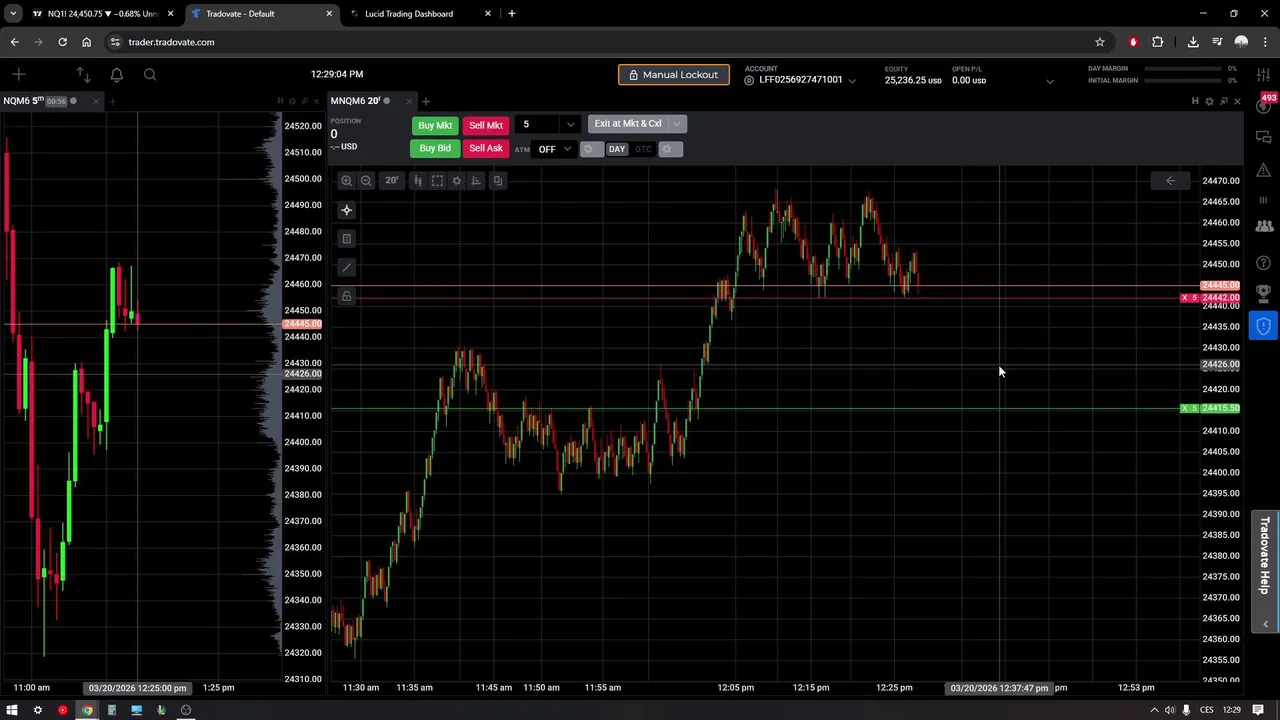The image size is (1280, 720).
Task: Open the trade arrows icon in header
Action: [83, 74]
